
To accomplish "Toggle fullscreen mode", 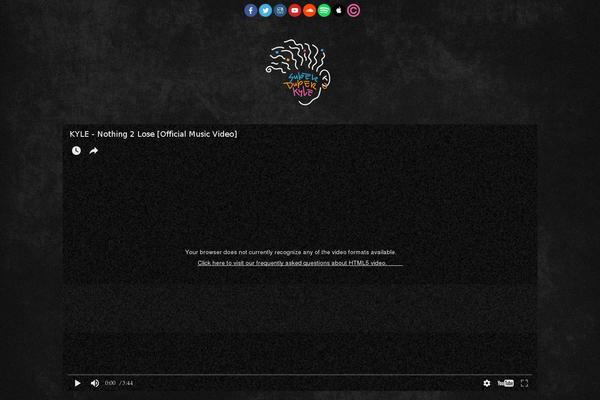I will point(524,383).
